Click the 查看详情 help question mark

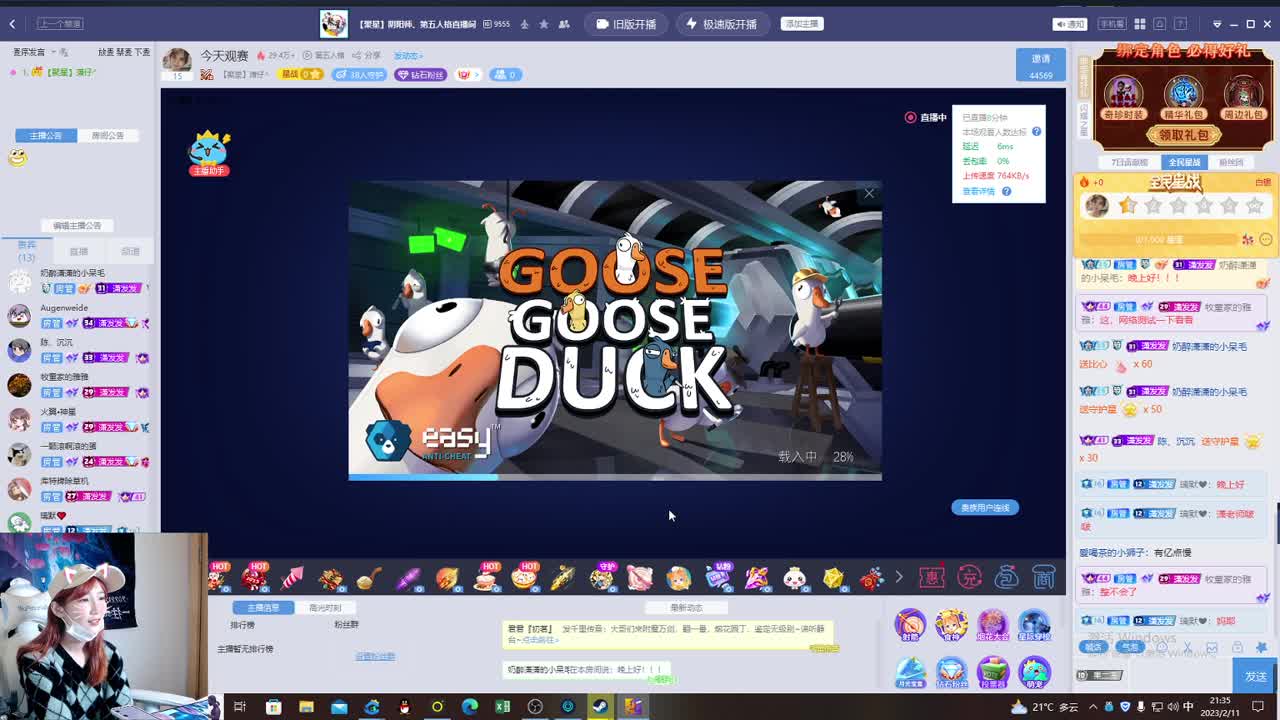1006,191
